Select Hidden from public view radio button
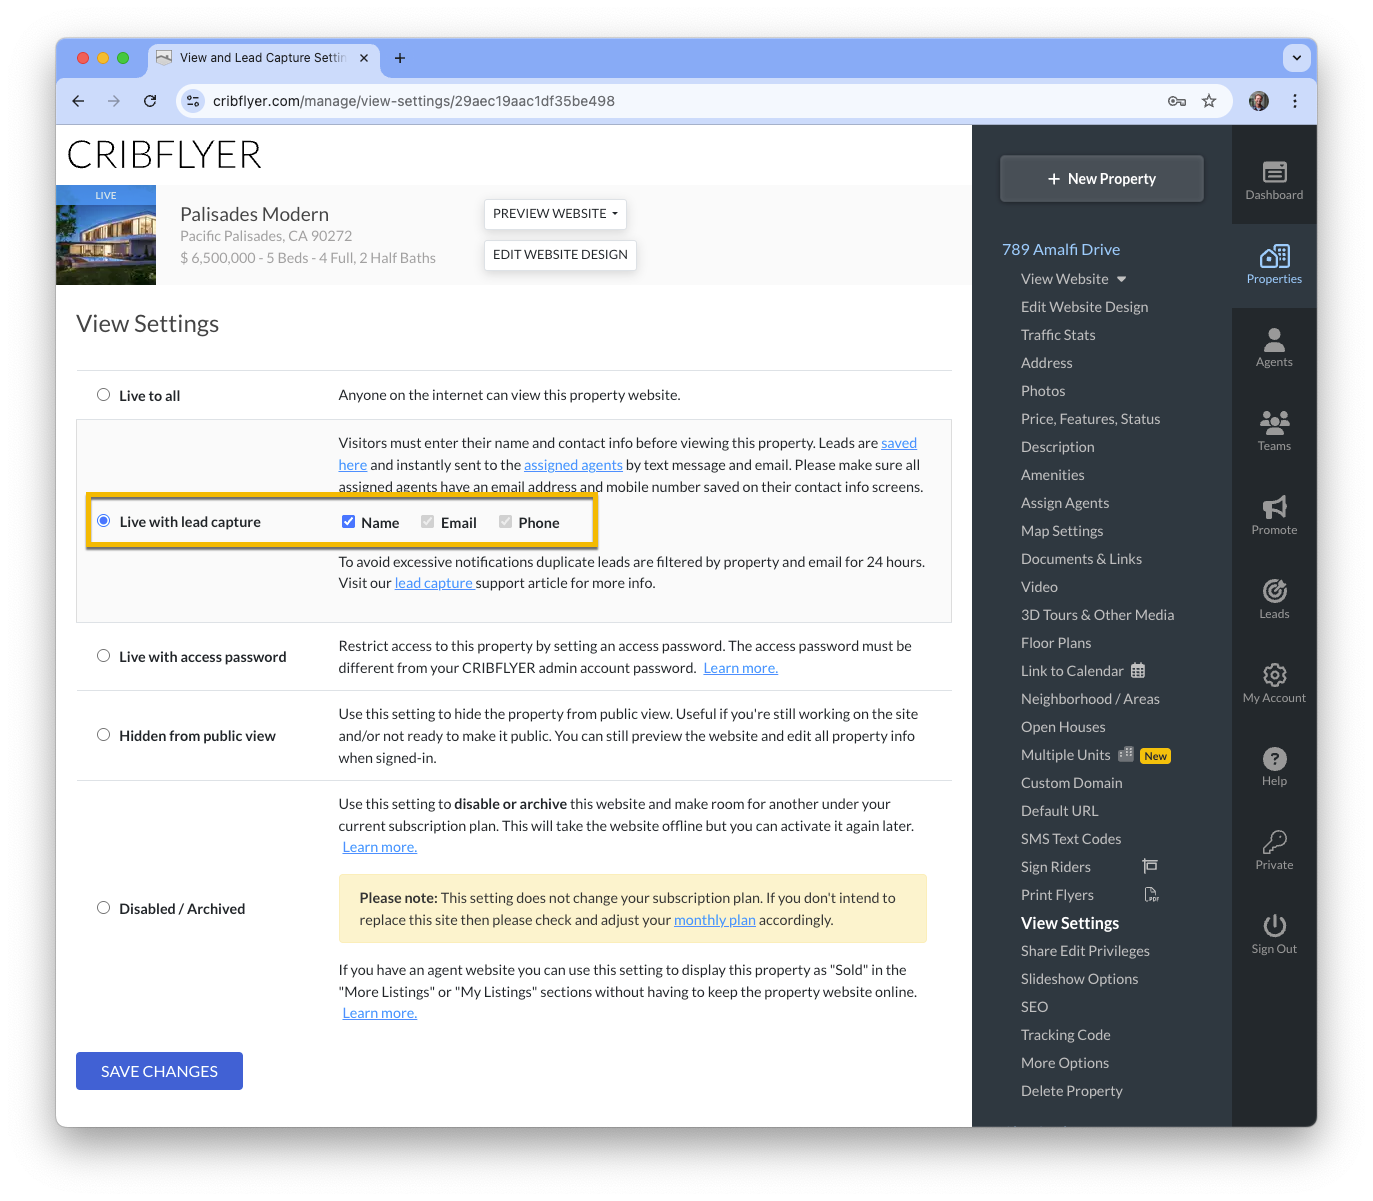This screenshot has height=1201, width=1373. tap(103, 735)
